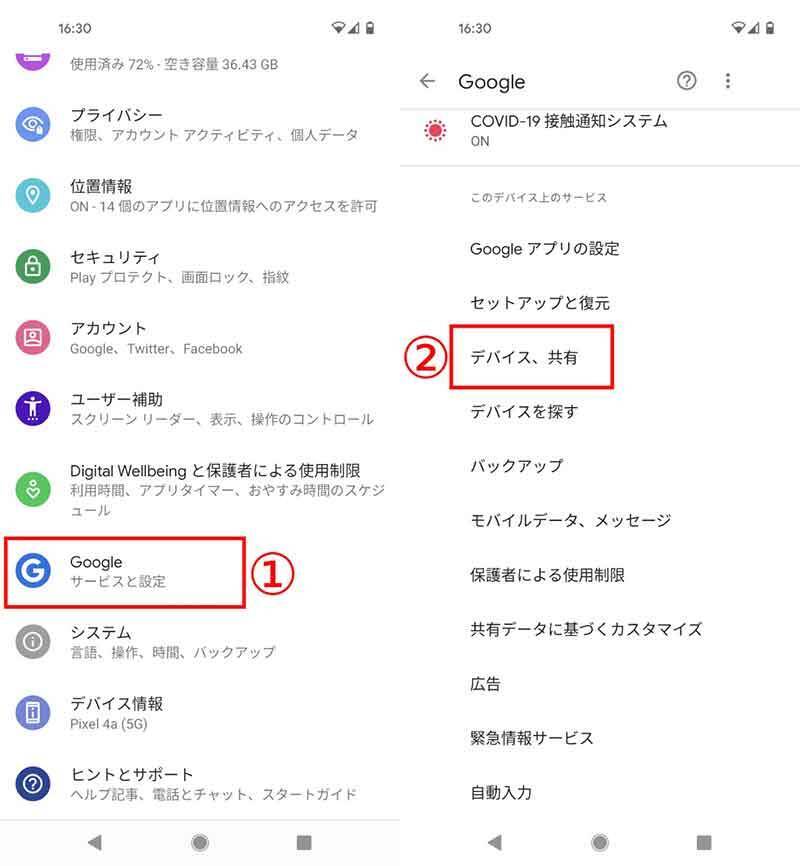Tap the Tips and Support question icon
This screenshot has height=866, width=800.
(x=33, y=784)
